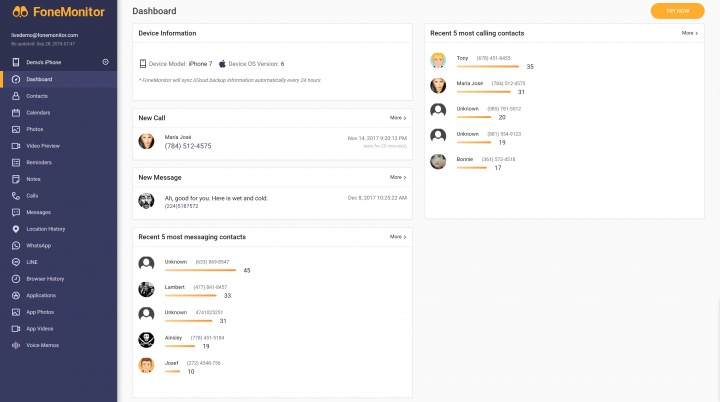The height and width of the screenshot is (402, 720).
Task: Click the (784) 512-4575 phone number in New Call
Action: point(188,146)
